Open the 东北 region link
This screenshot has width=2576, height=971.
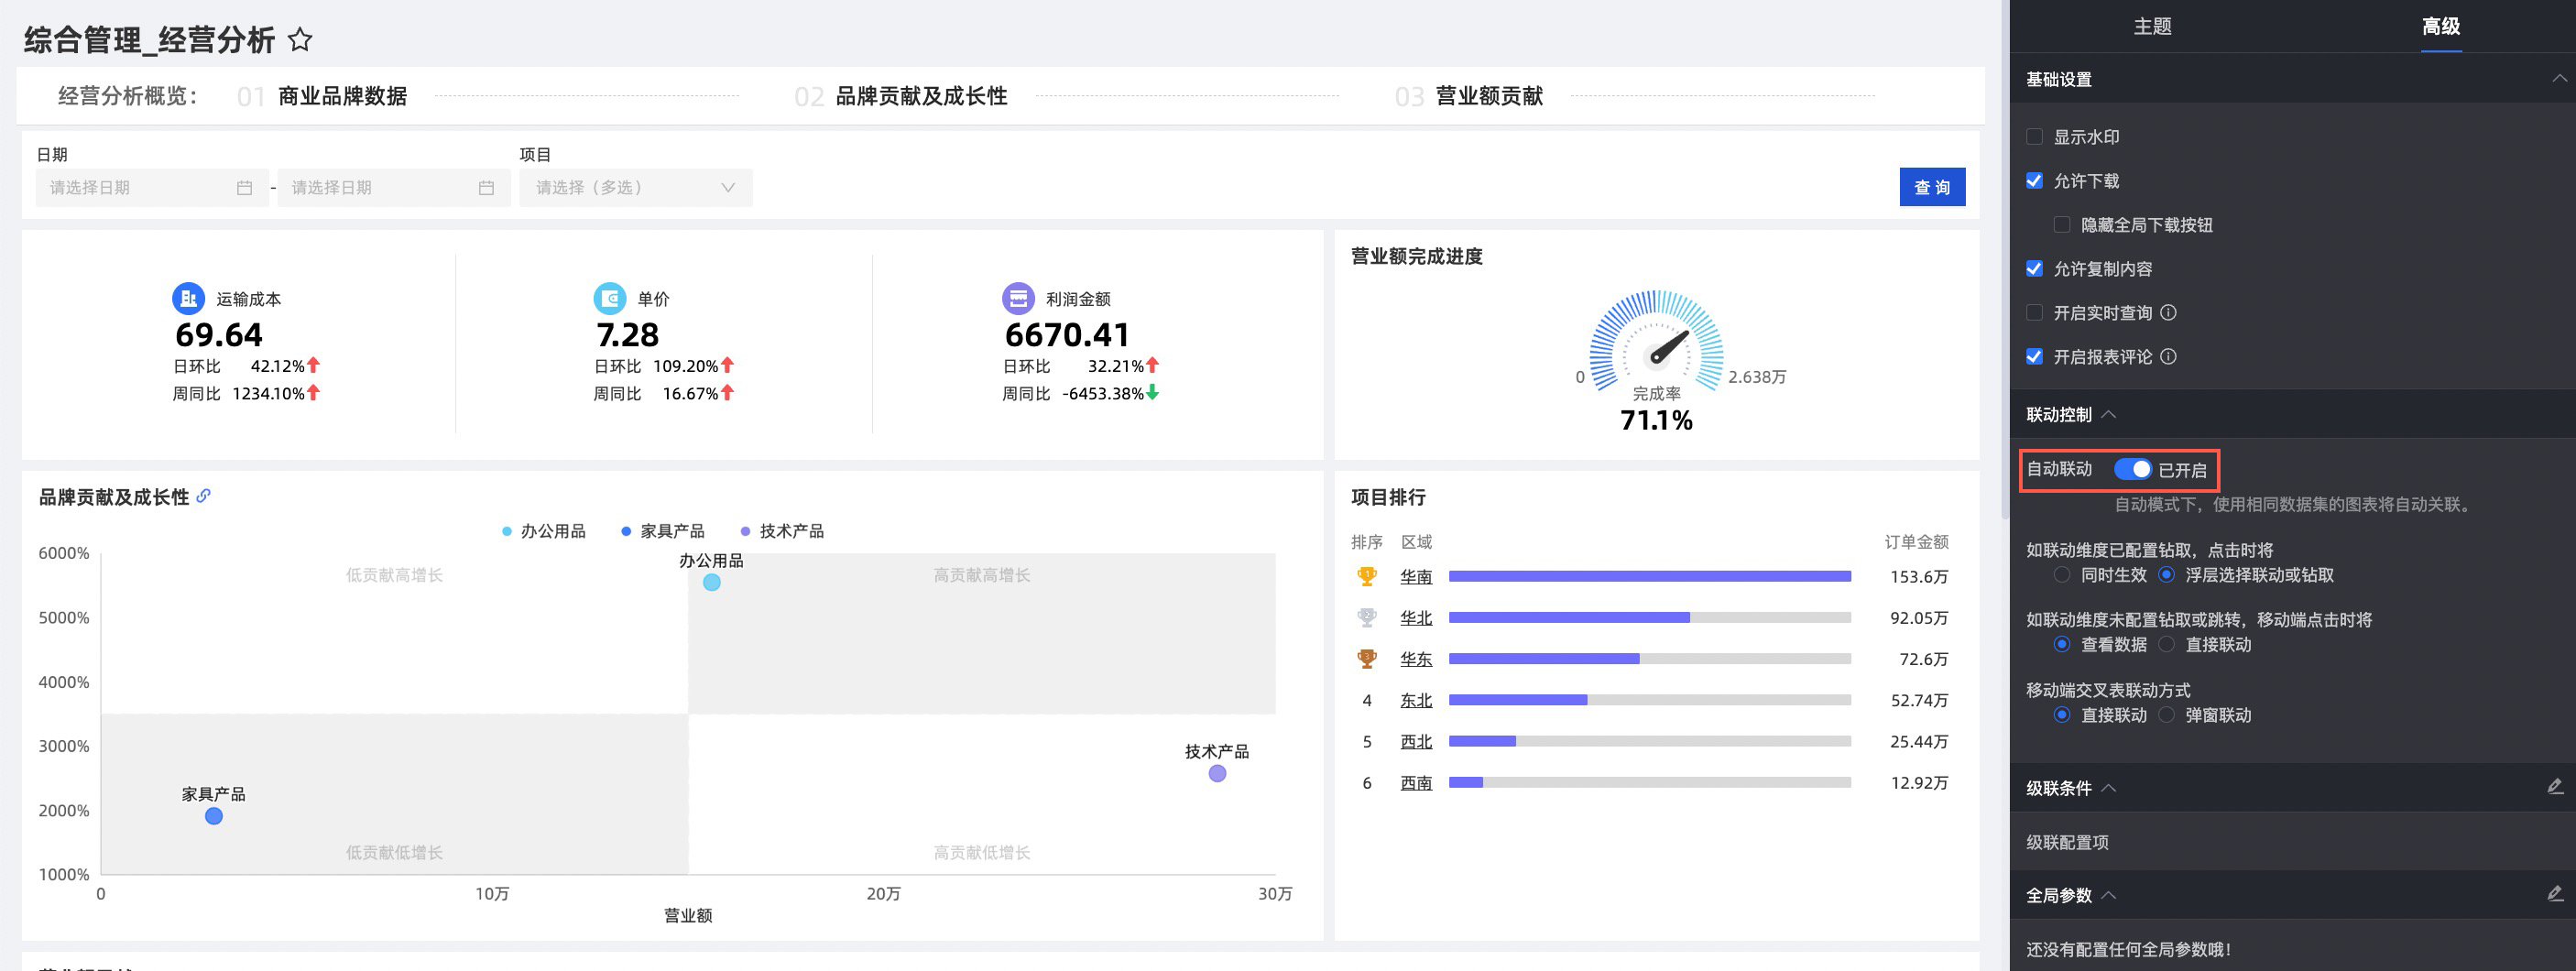click(x=1416, y=701)
